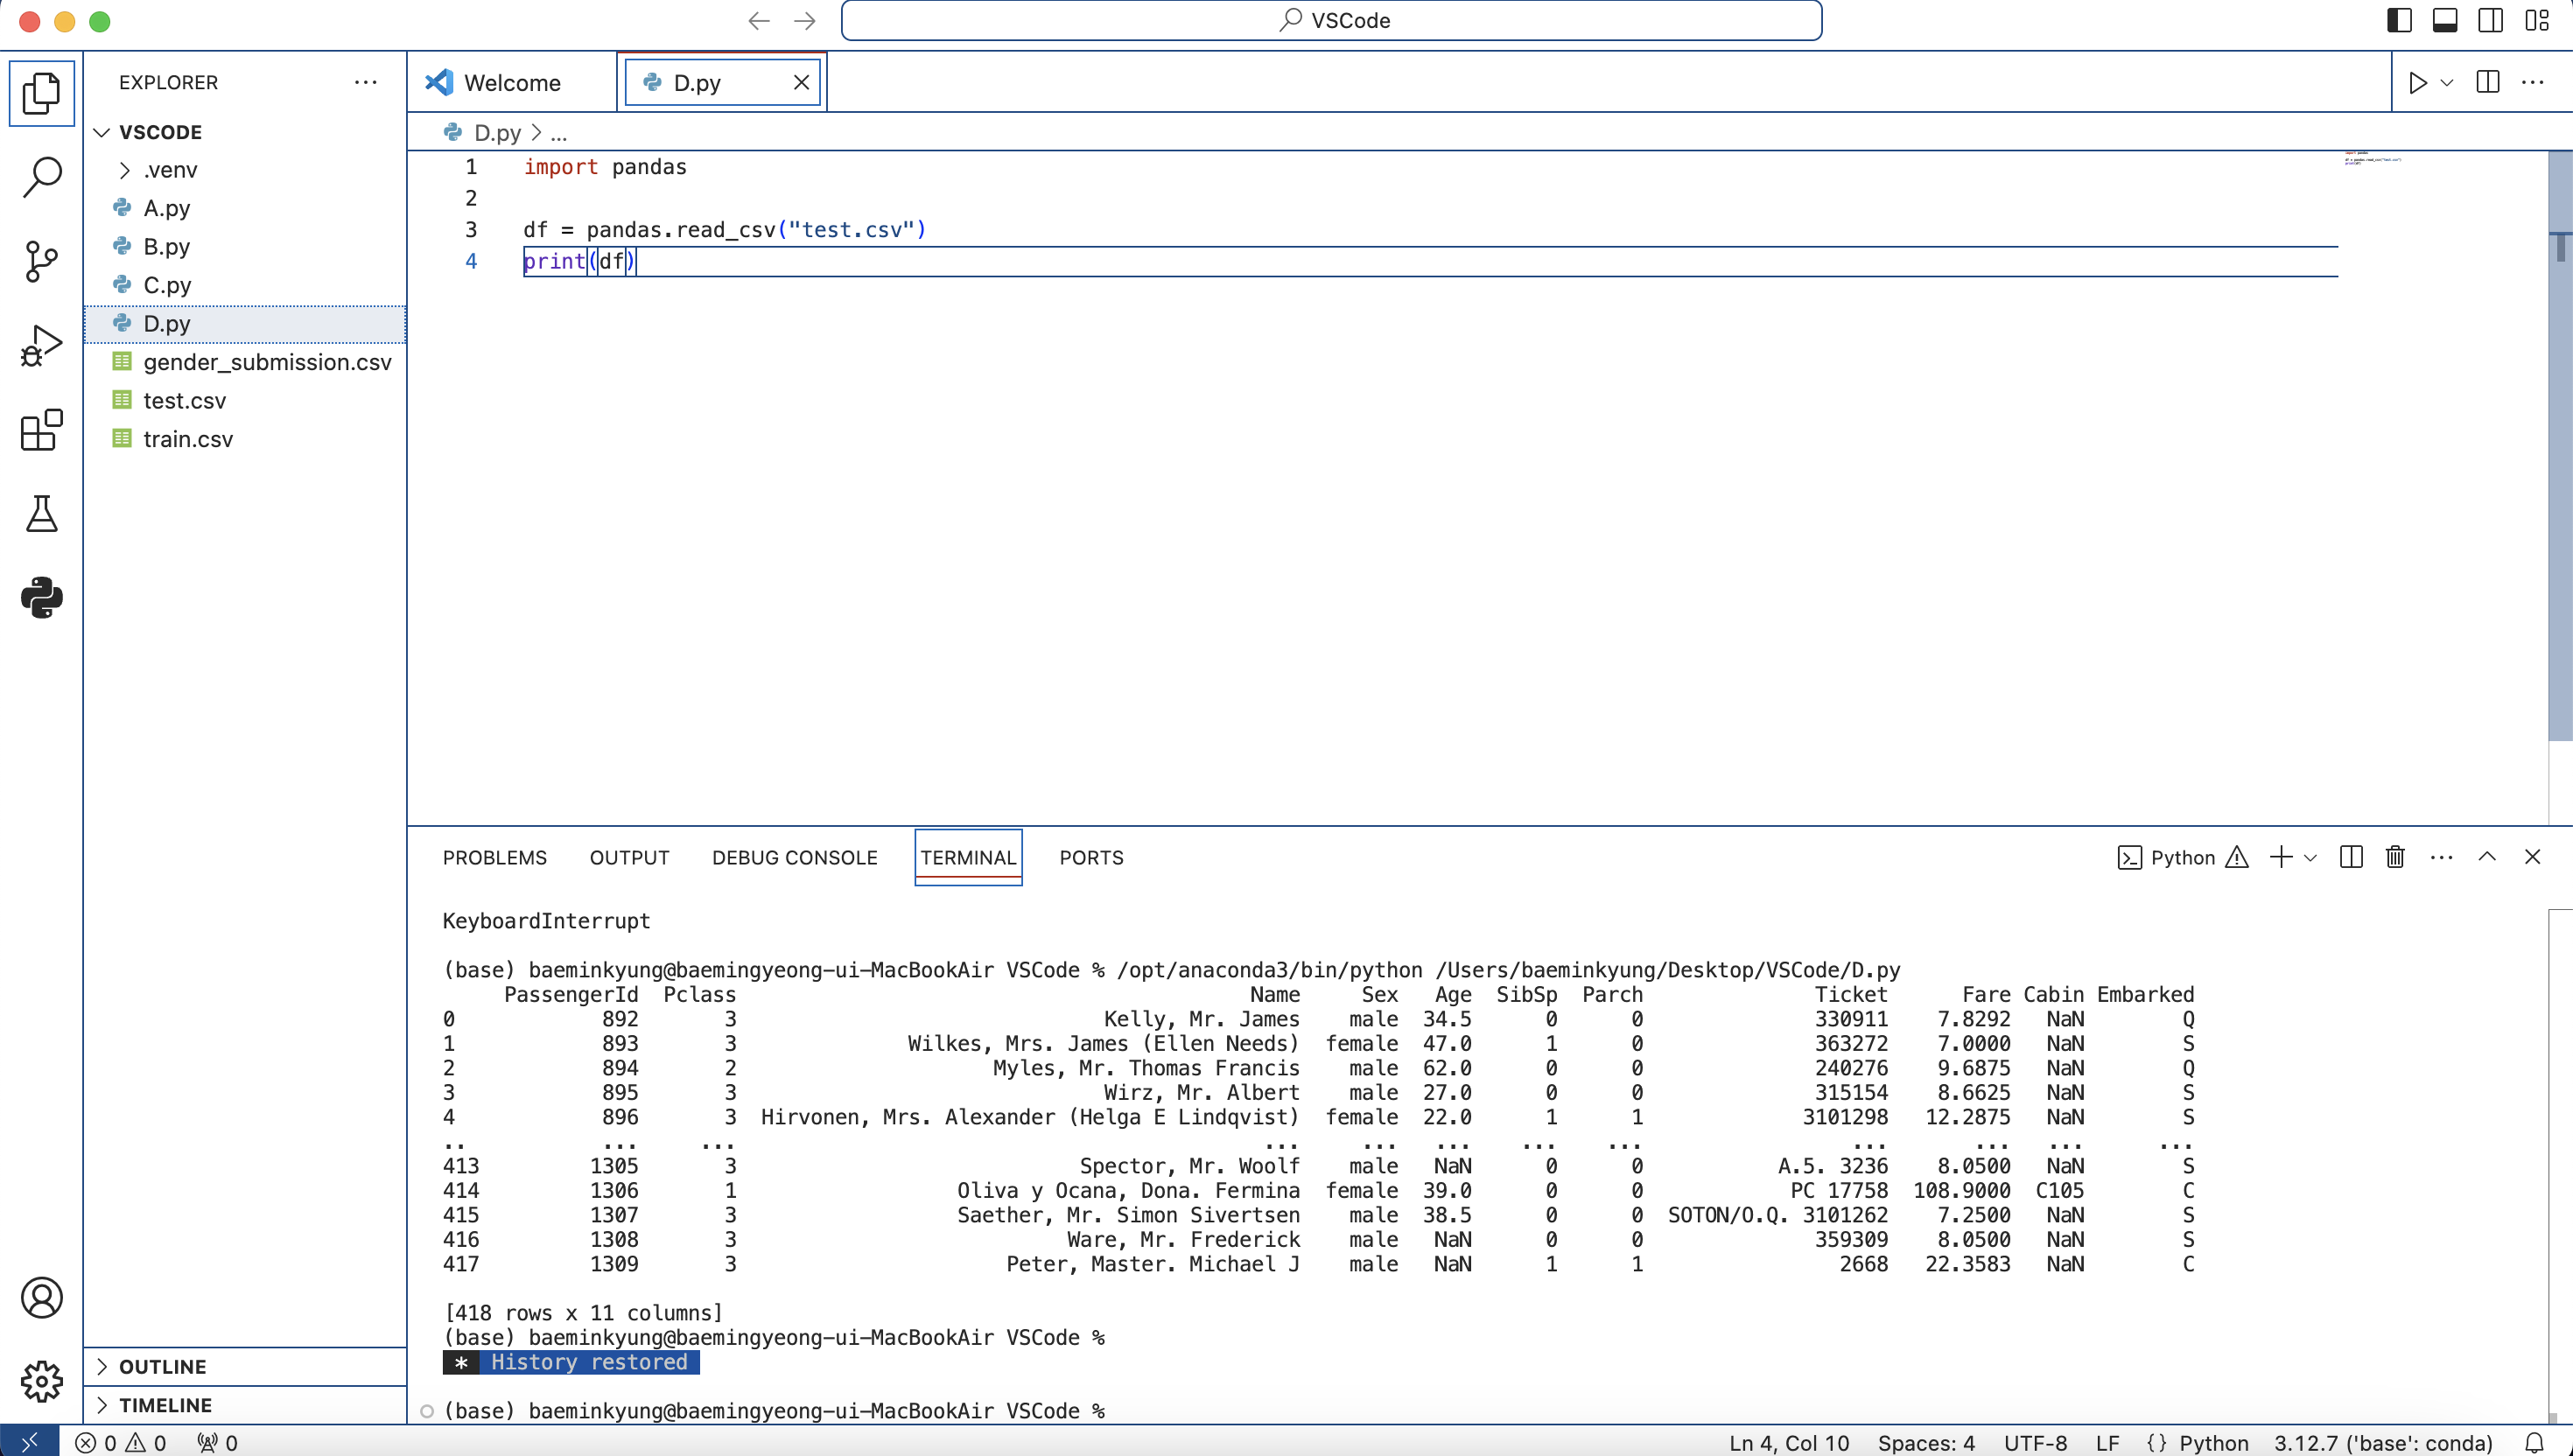Switch to the OUTPUT panel tab
Image resolution: width=2573 pixels, height=1456 pixels.
tap(629, 857)
